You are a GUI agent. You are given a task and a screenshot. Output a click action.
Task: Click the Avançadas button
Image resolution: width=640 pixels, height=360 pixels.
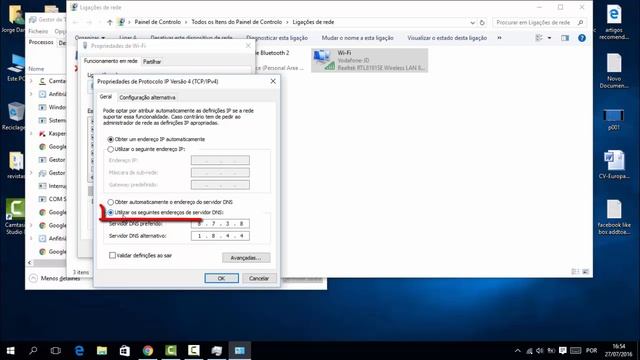(246, 258)
